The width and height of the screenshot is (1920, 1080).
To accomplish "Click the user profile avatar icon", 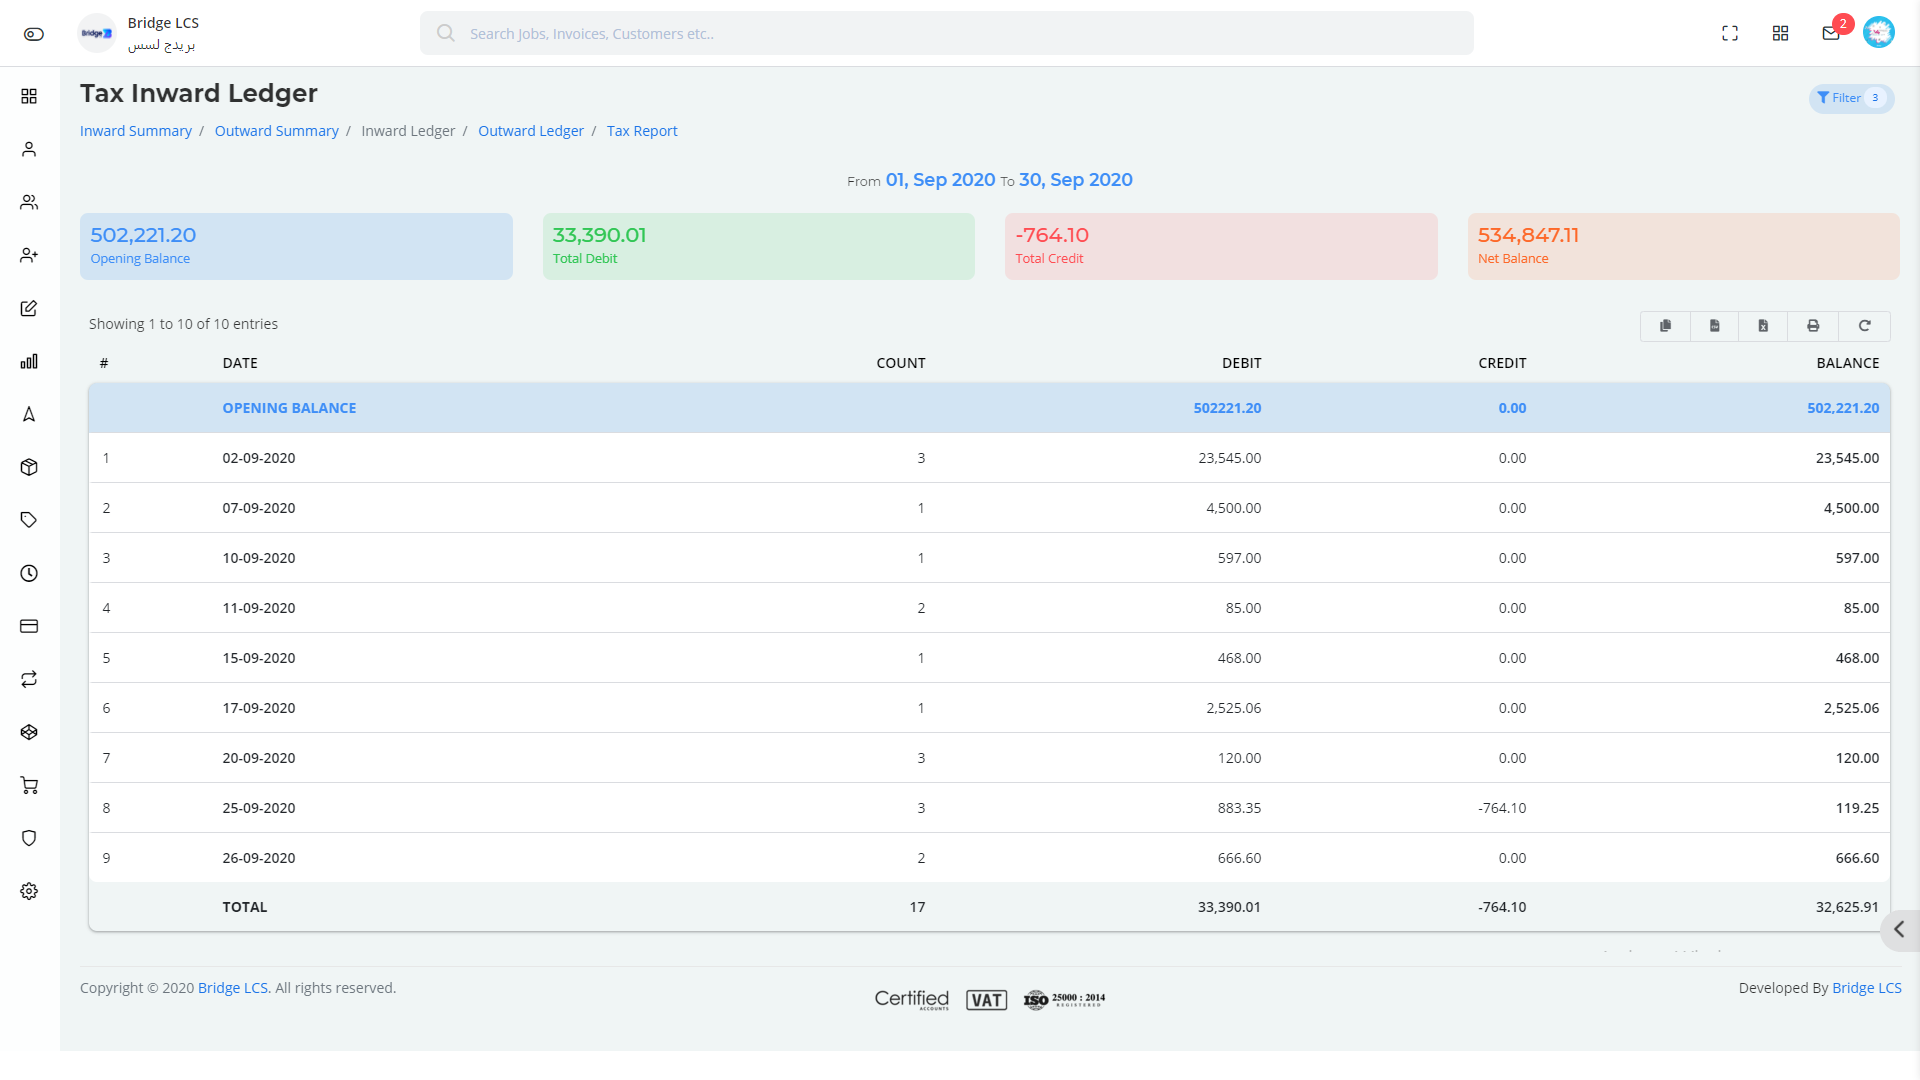I will coord(1879,32).
